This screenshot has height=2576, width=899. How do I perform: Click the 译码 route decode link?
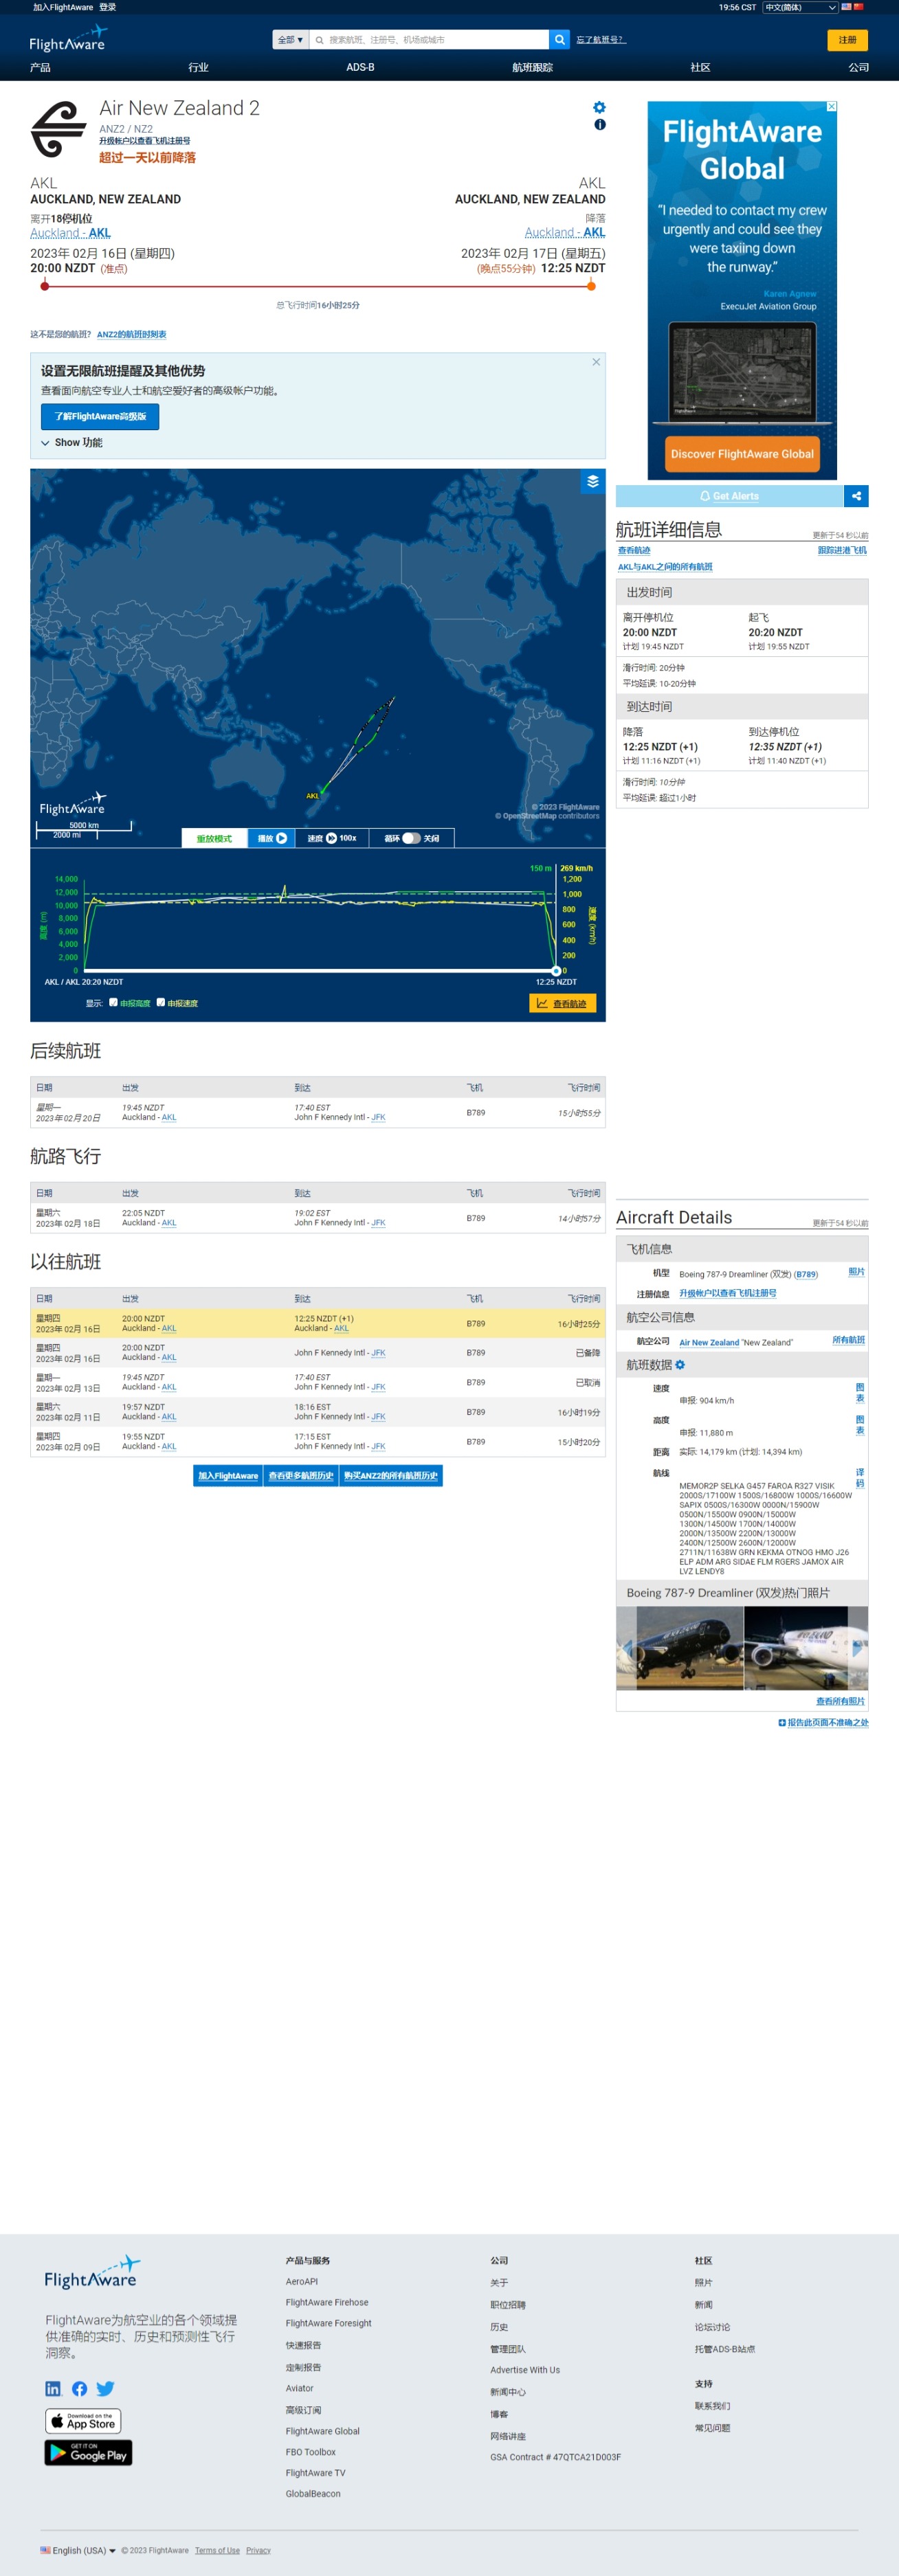tap(860, 1477)
